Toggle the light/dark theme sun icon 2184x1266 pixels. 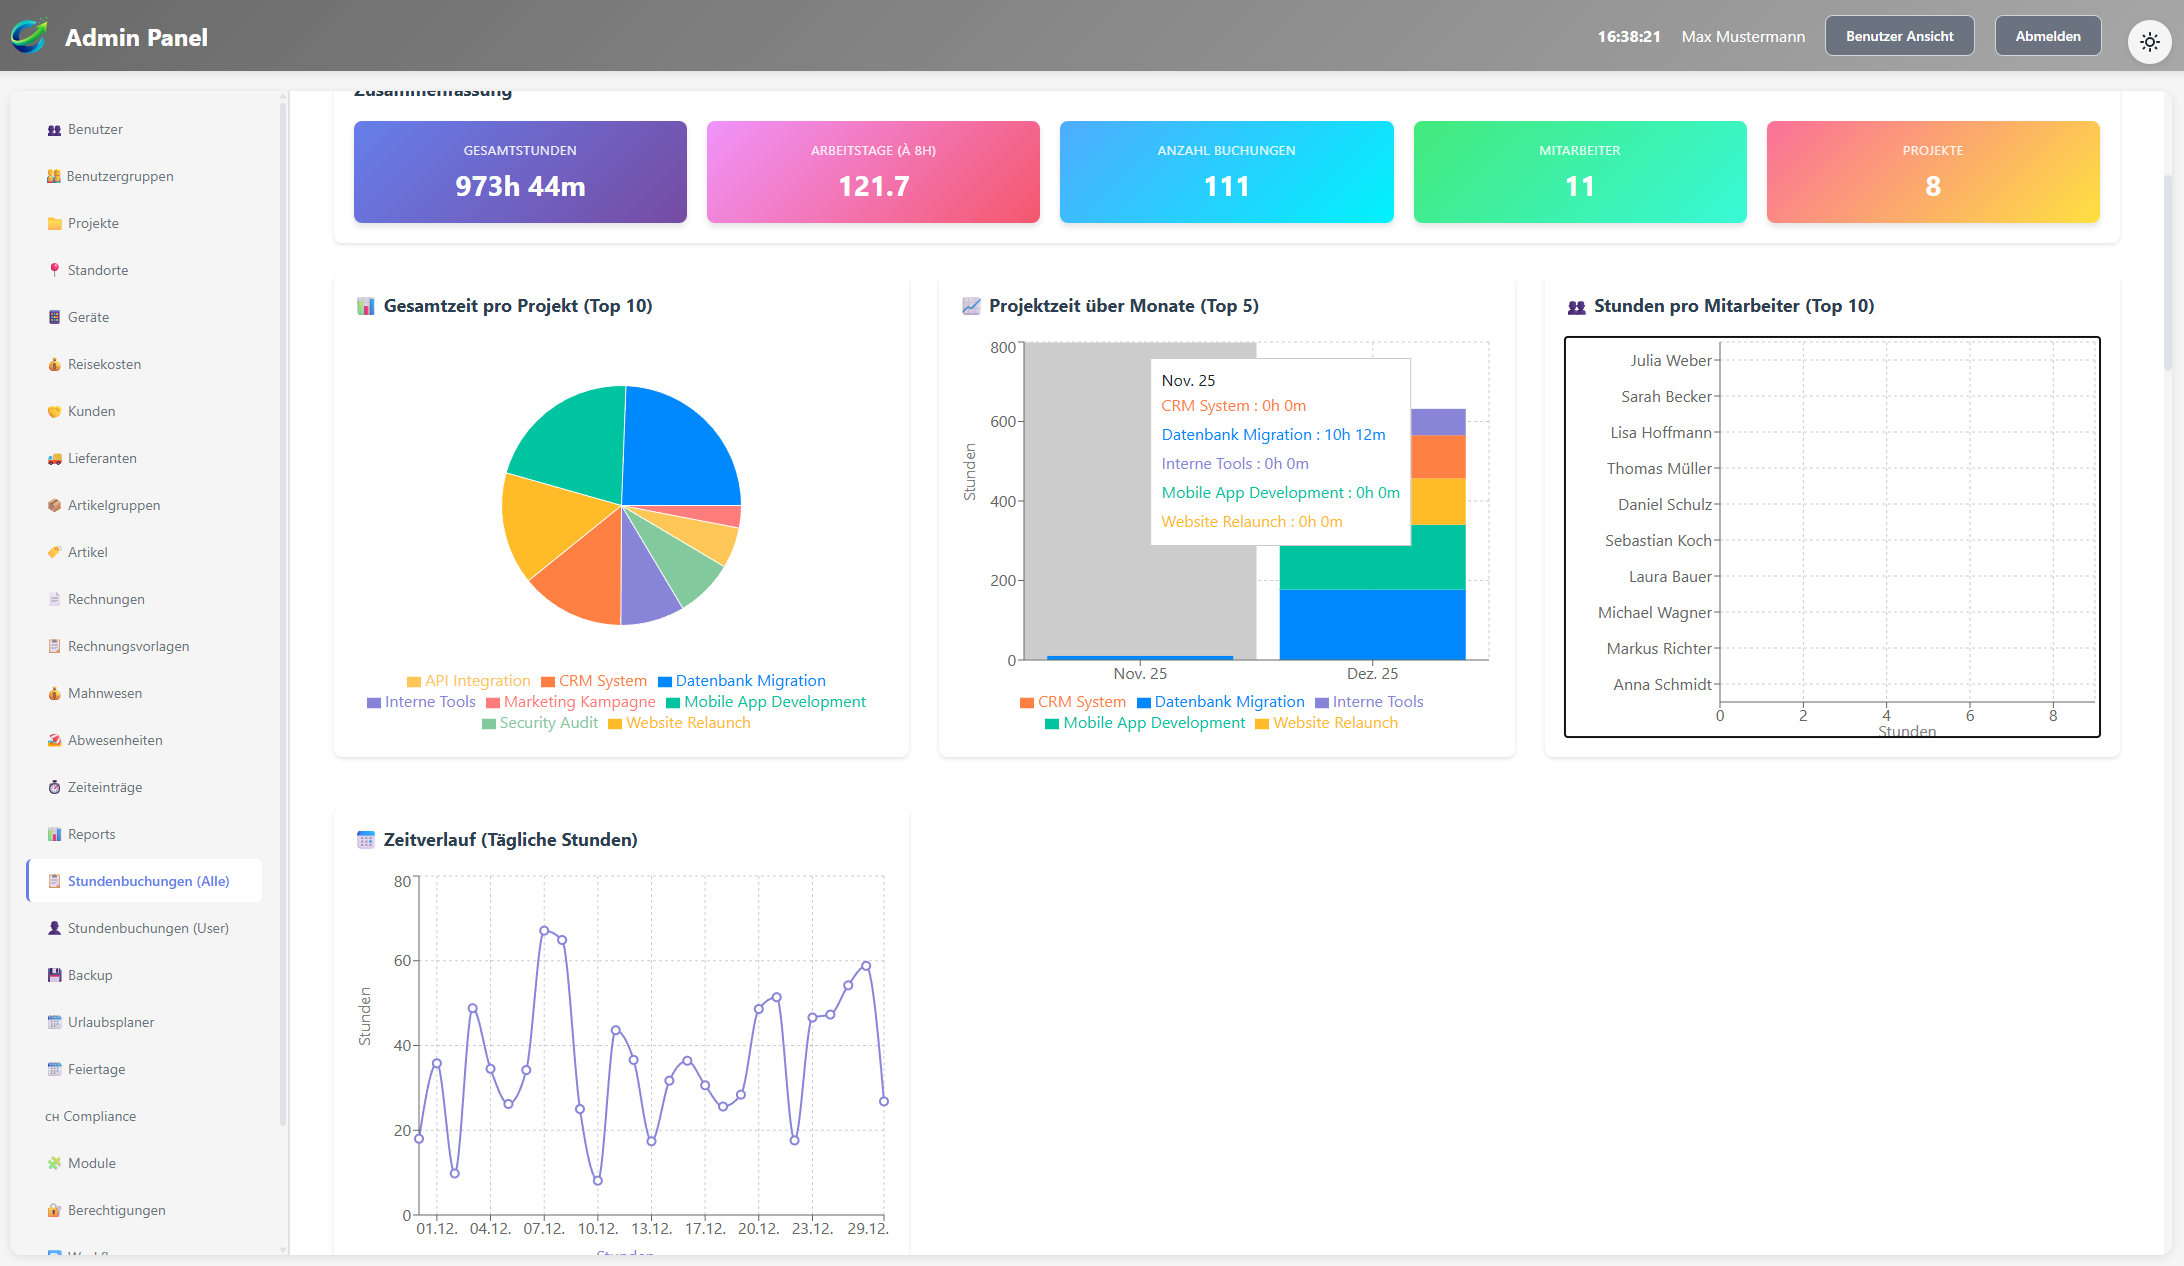2149,42
